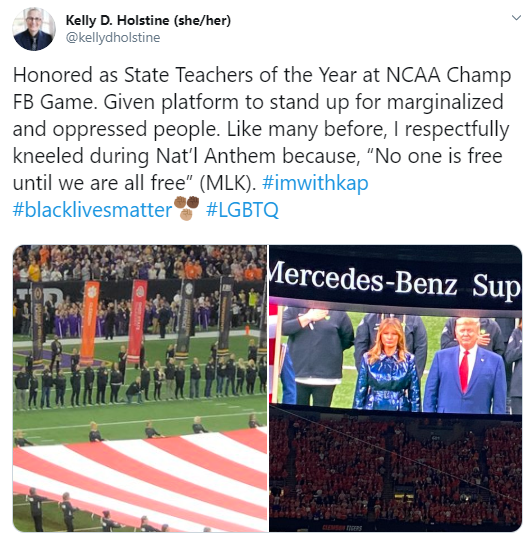Viewport: 528px width, 550px height.
Task: Click the Mercedes-Benz sign in right photo
Action: pos(395,281)
